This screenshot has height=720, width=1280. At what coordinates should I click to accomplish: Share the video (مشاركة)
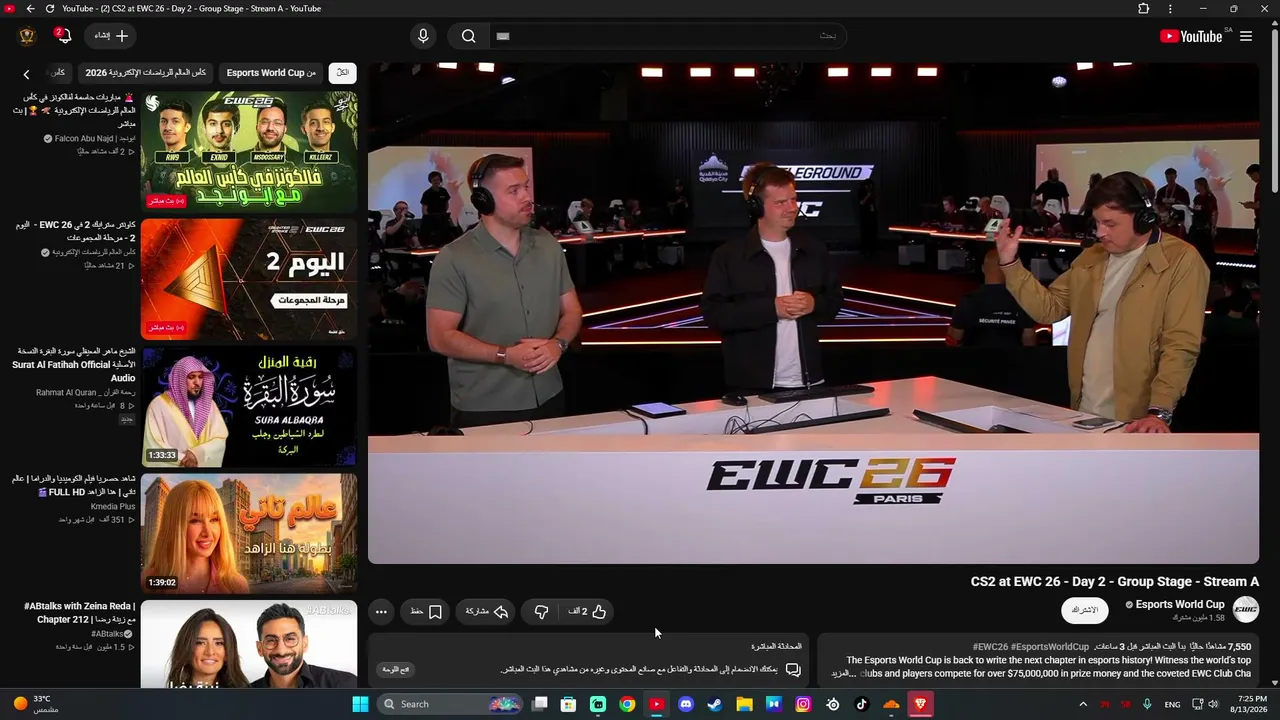(487, 612)
